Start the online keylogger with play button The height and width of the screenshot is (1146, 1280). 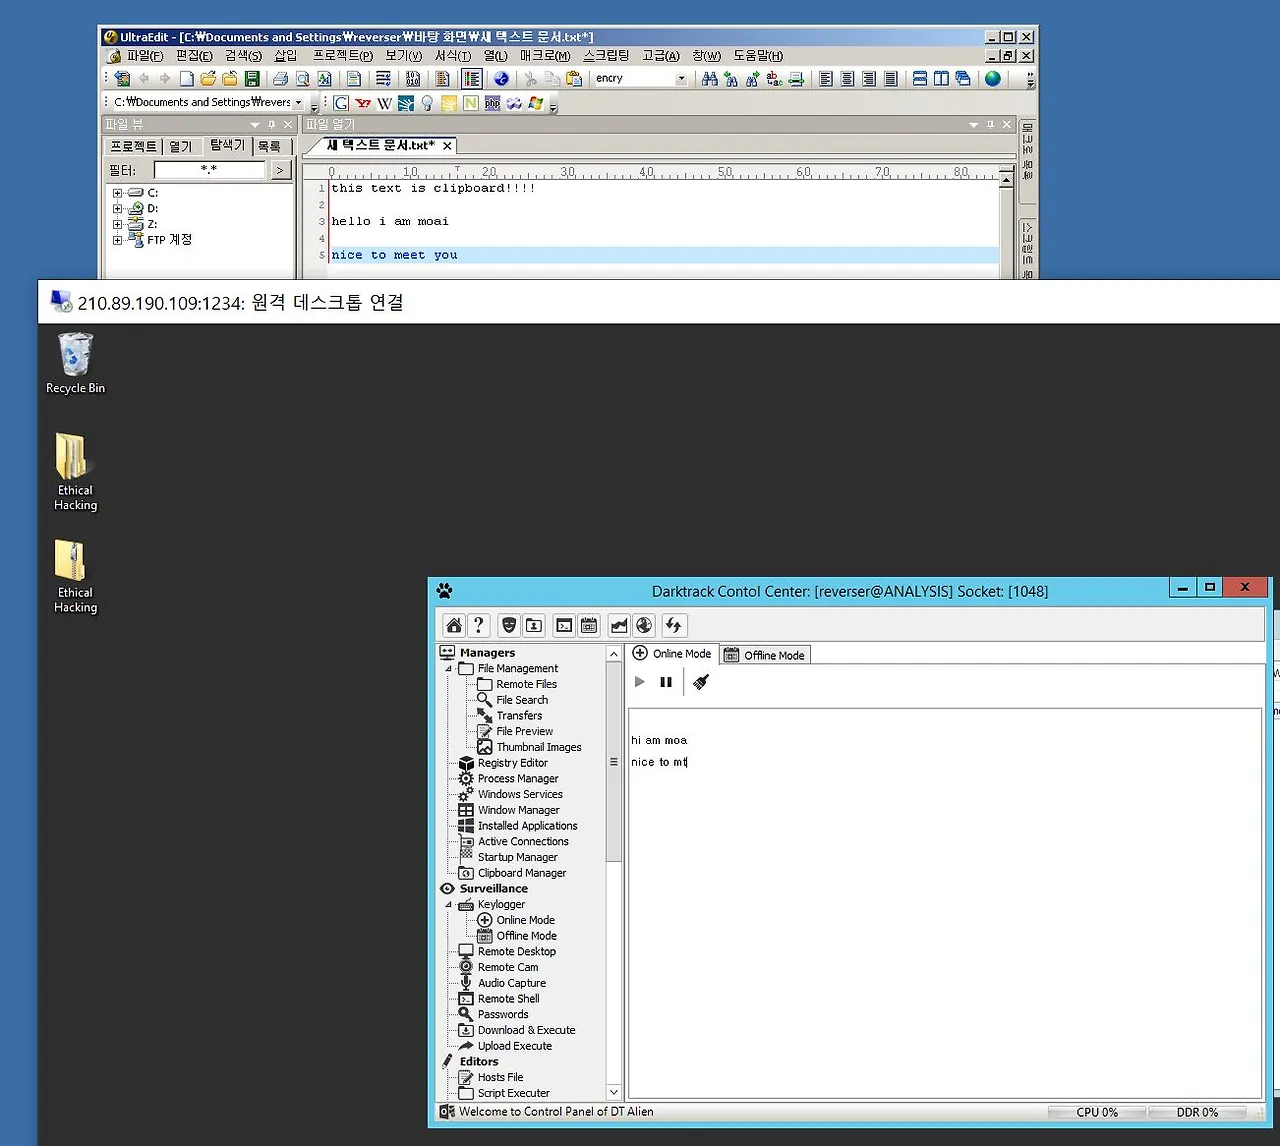(640, 682)
